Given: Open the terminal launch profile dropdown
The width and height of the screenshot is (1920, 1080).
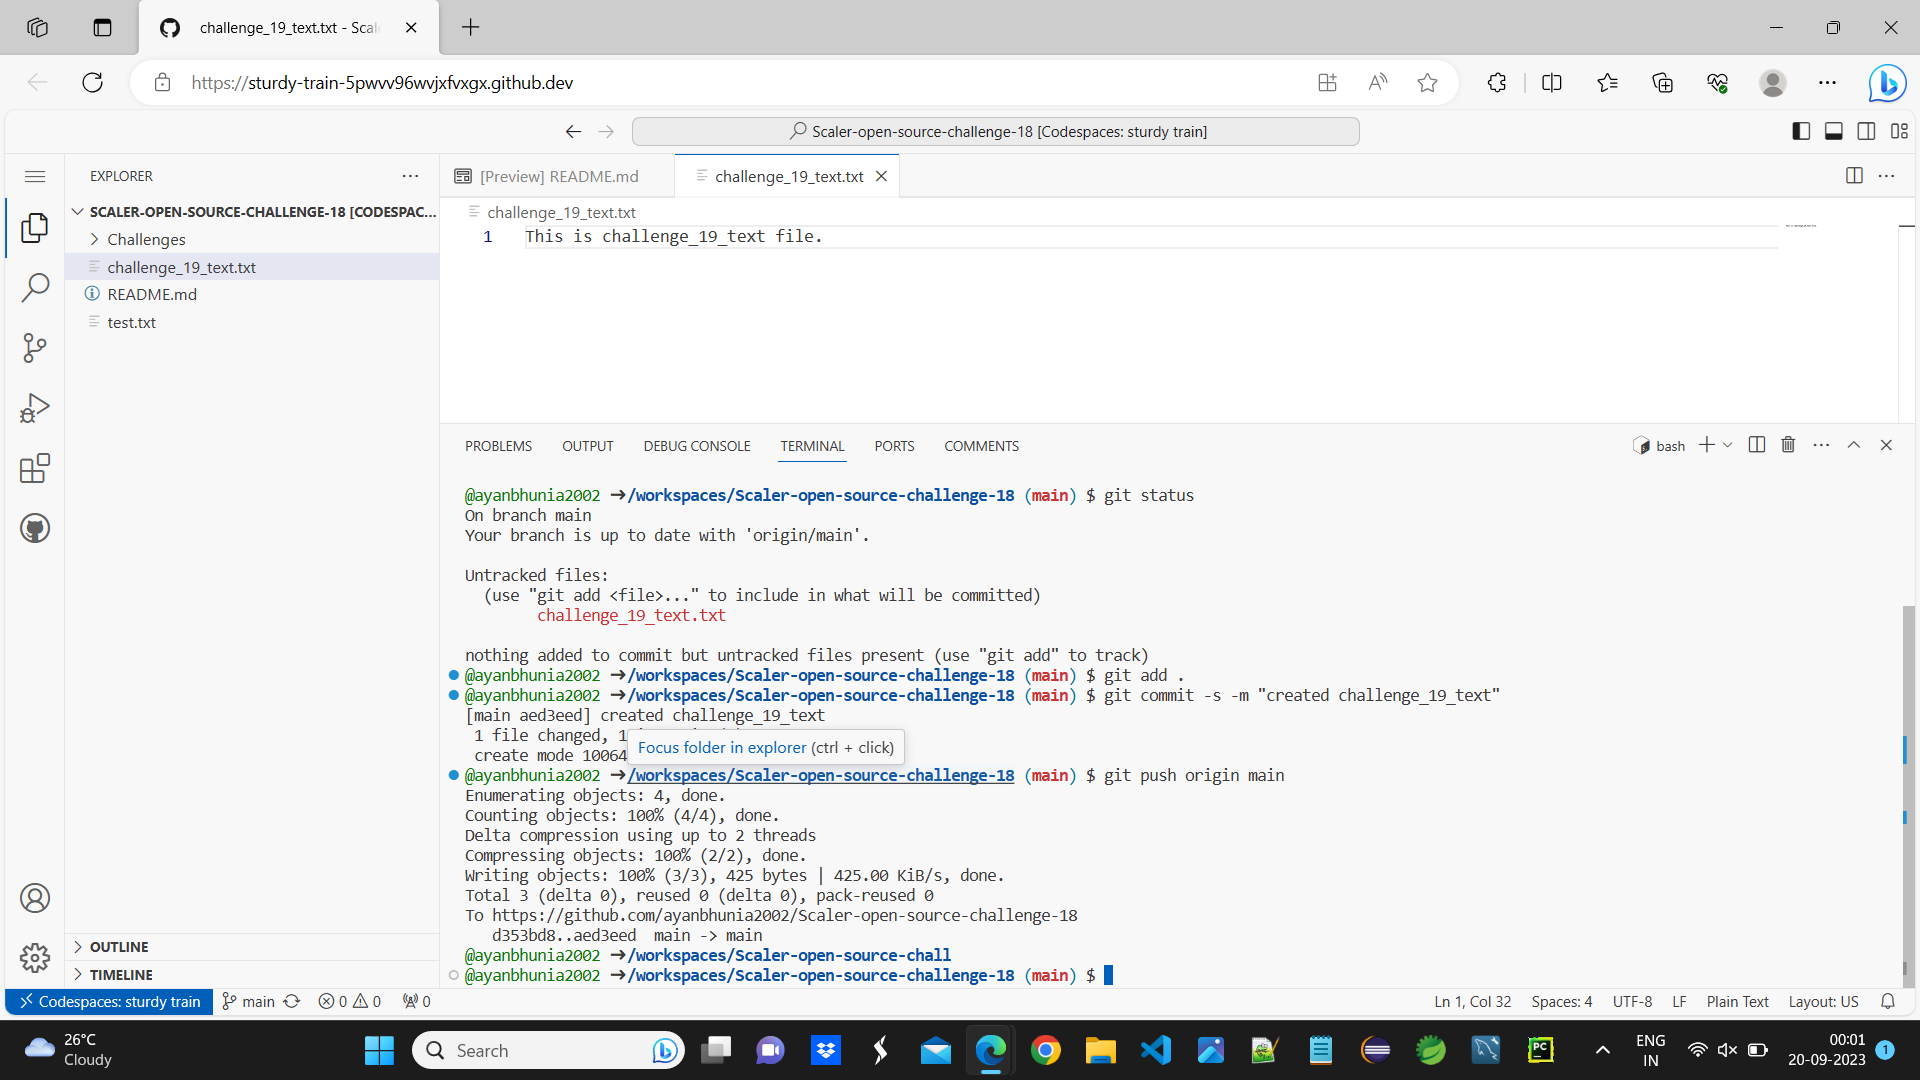Looking at the screenshot, I should coord(1728,445).
